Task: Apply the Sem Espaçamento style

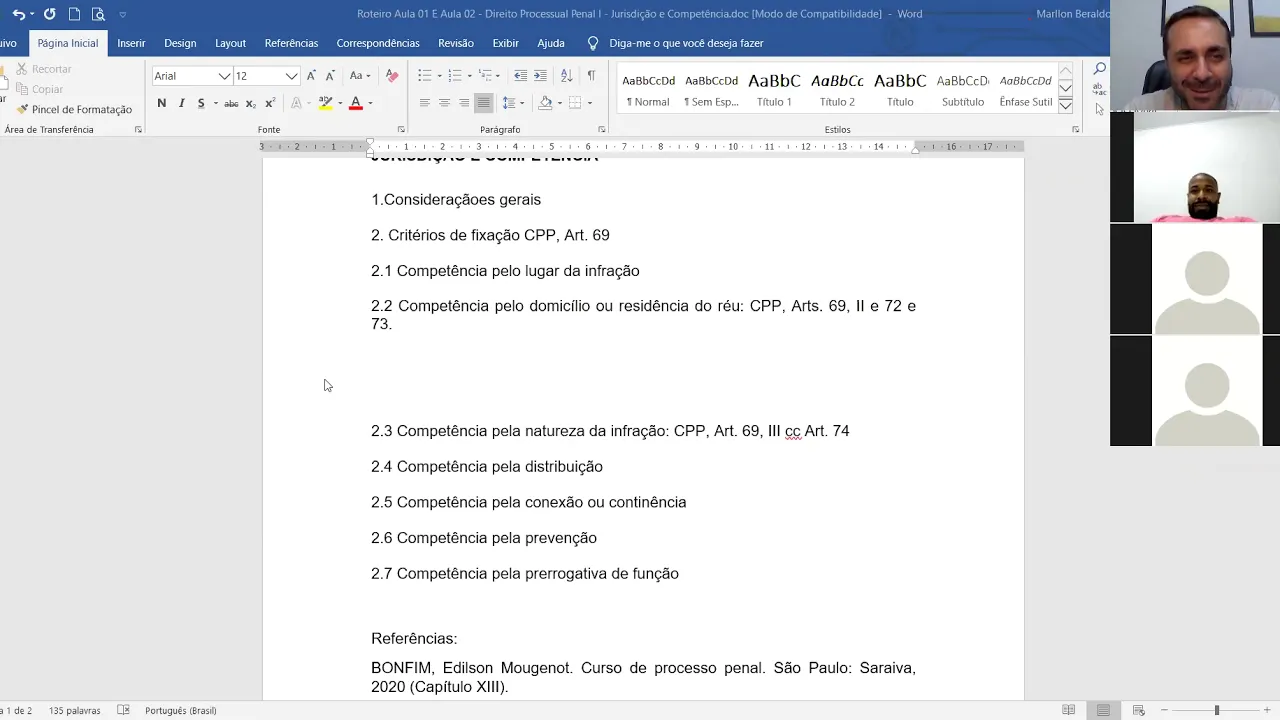Action: pos(711,89)
